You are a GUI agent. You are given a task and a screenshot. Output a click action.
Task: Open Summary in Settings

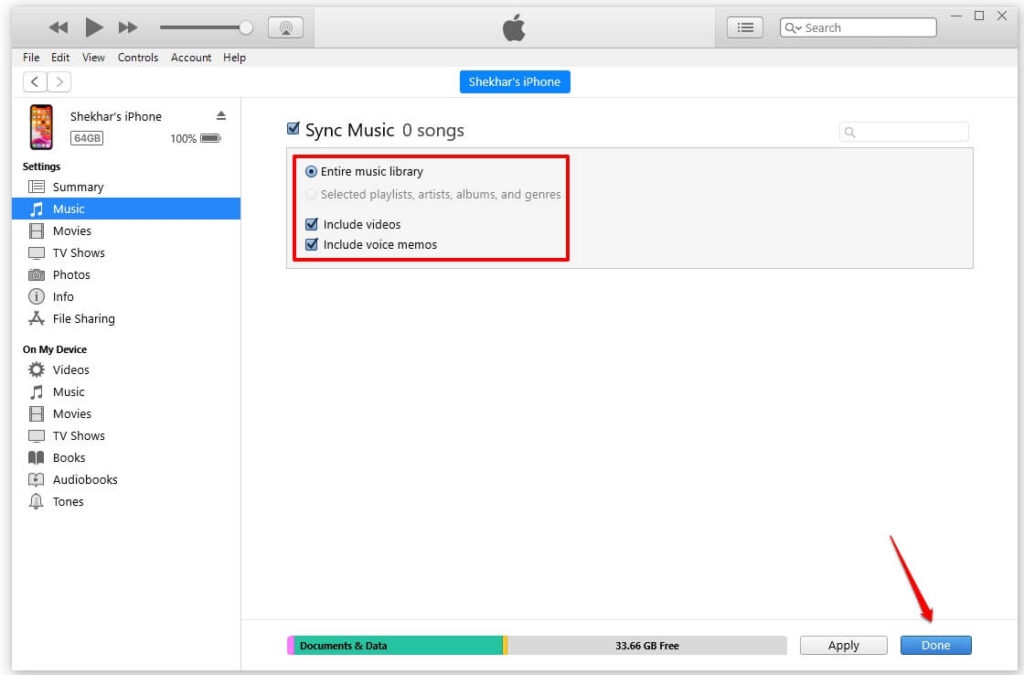[126, 187]
